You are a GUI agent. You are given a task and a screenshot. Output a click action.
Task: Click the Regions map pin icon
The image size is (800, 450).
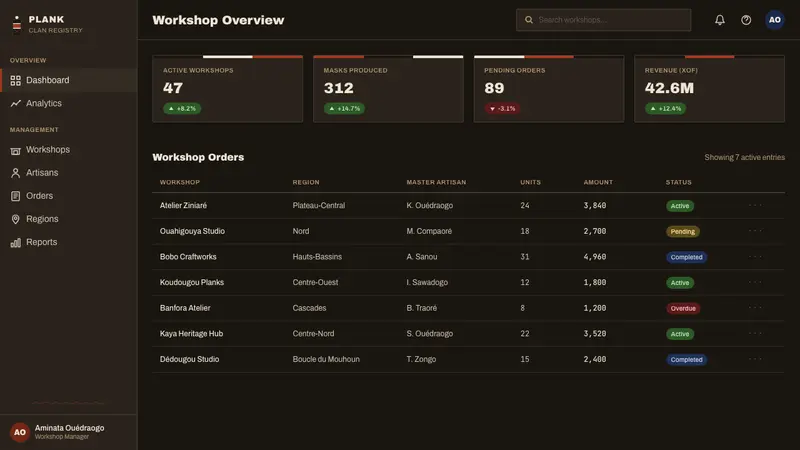[15, 219]
